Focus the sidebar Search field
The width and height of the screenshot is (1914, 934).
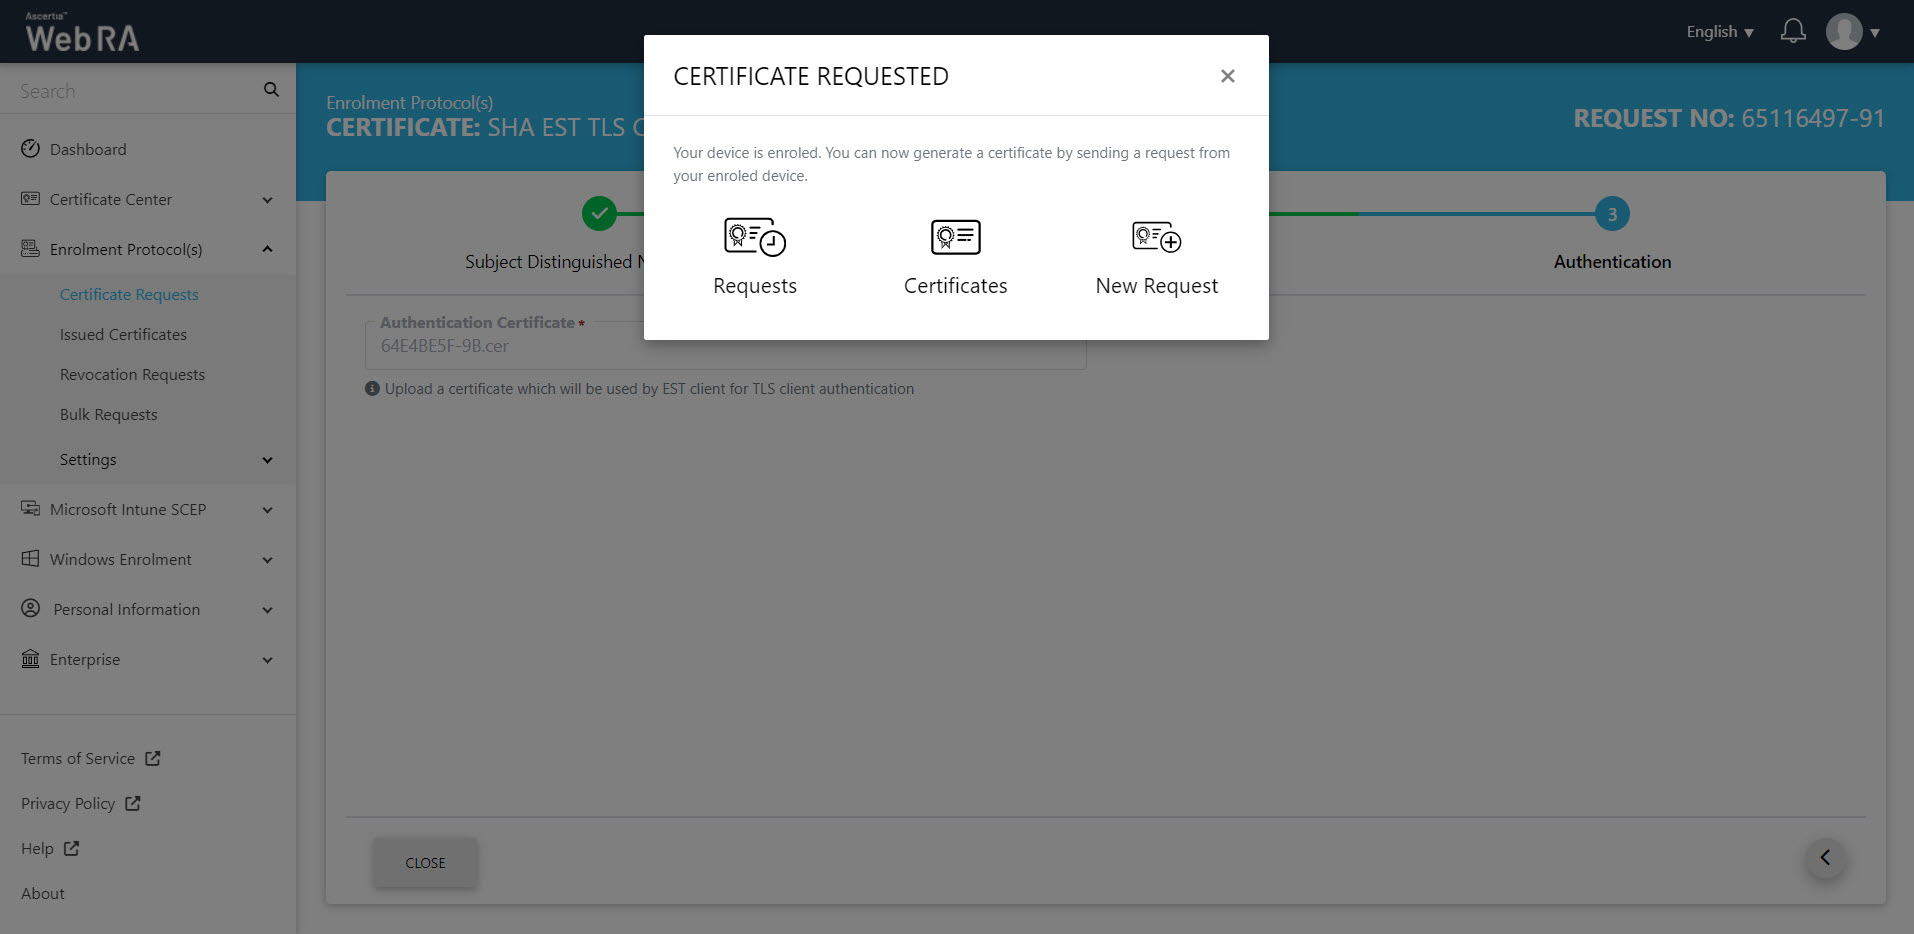pos(130,91)
